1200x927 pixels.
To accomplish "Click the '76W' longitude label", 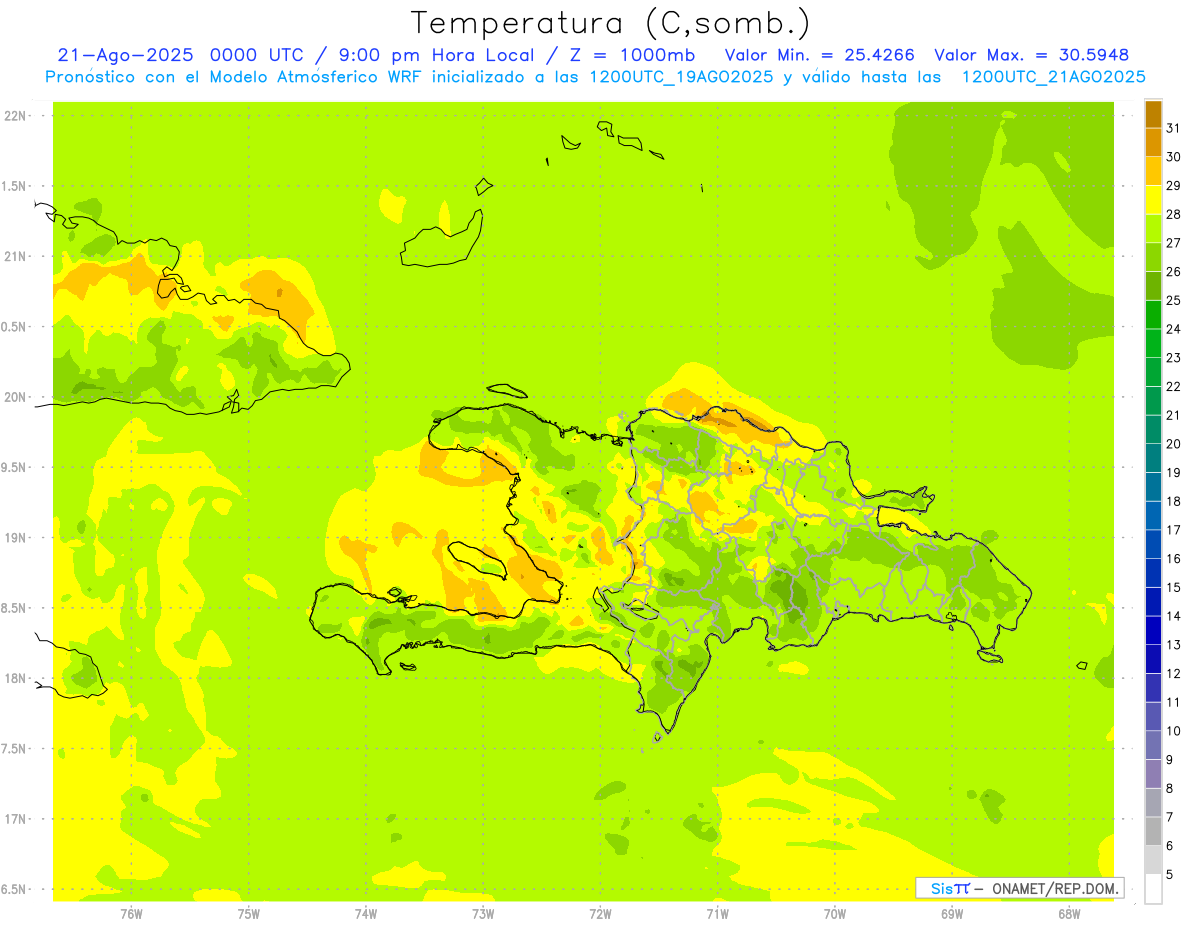I will point(131,914).
